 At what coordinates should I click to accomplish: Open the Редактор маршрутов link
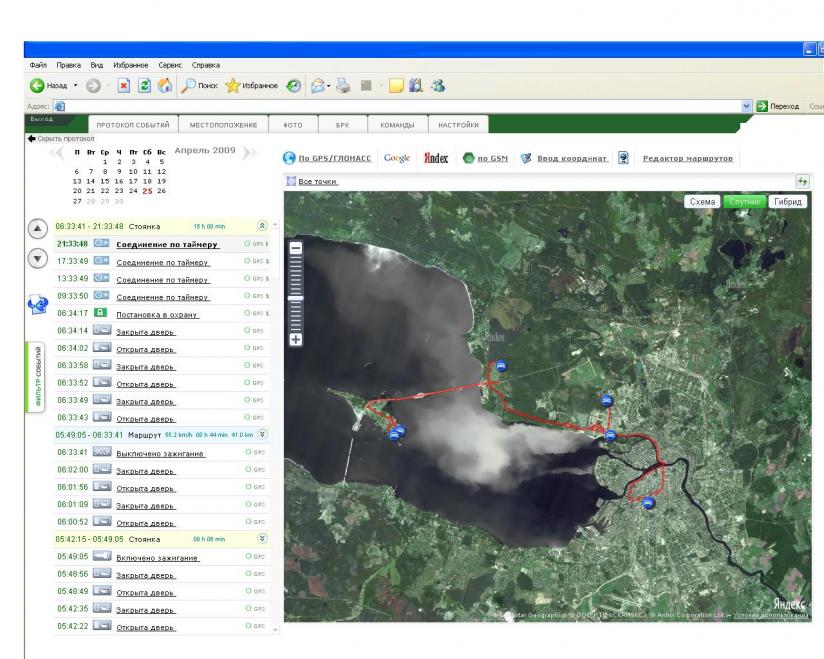[688, 159]
